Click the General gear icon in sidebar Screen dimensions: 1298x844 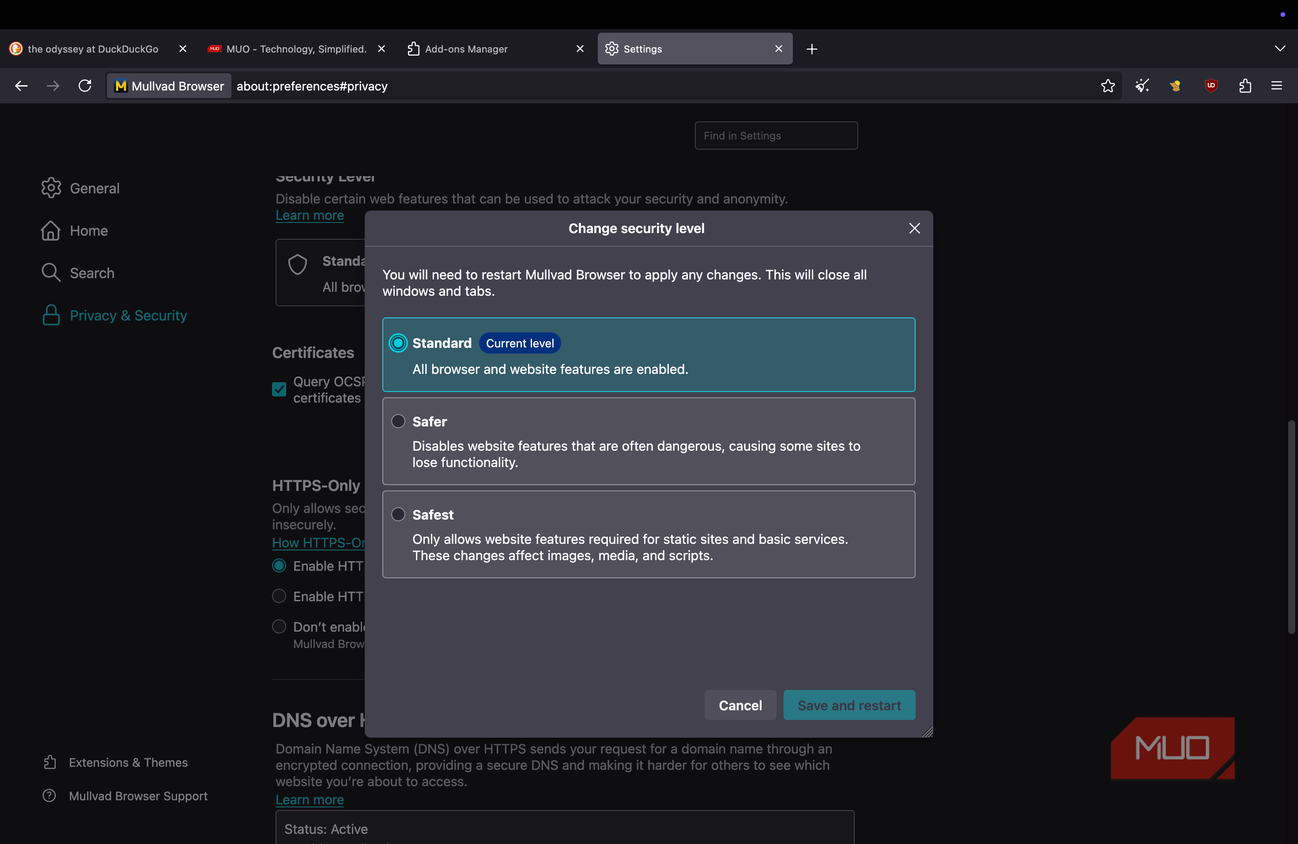(x=51, y=188)
